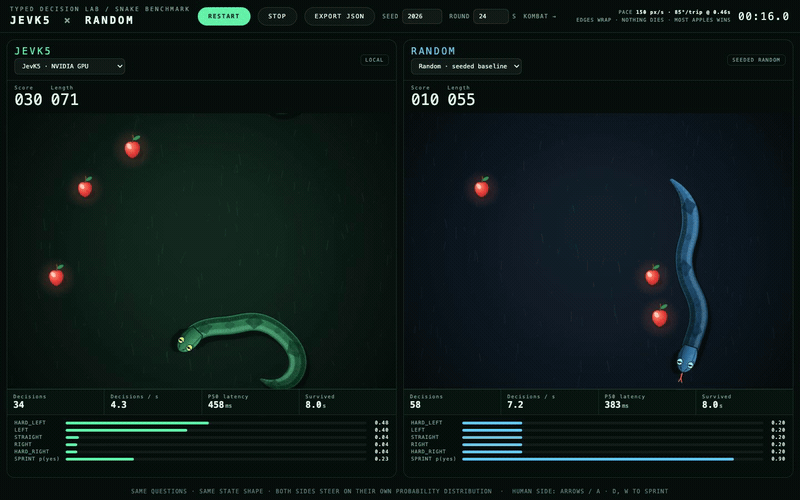
Task: Click the SEEDED RANDOM badge
Action: coord(756,60)
